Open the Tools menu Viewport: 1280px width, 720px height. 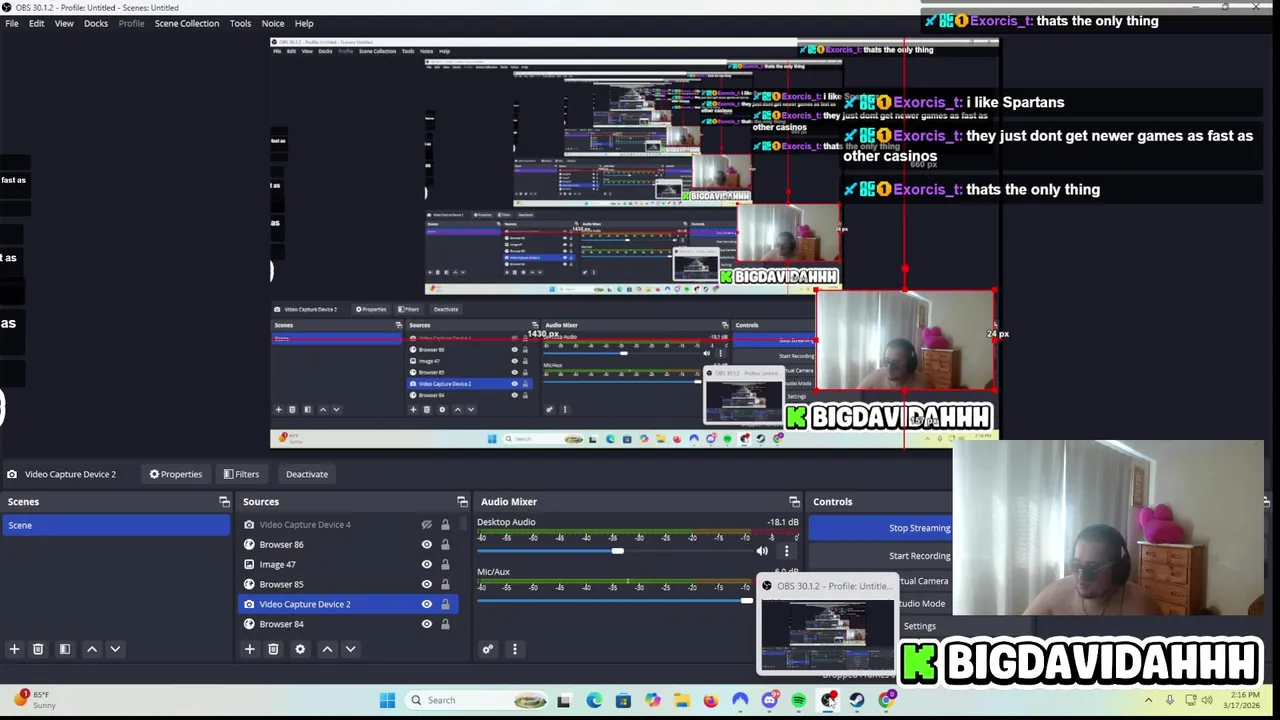point(240,23)
